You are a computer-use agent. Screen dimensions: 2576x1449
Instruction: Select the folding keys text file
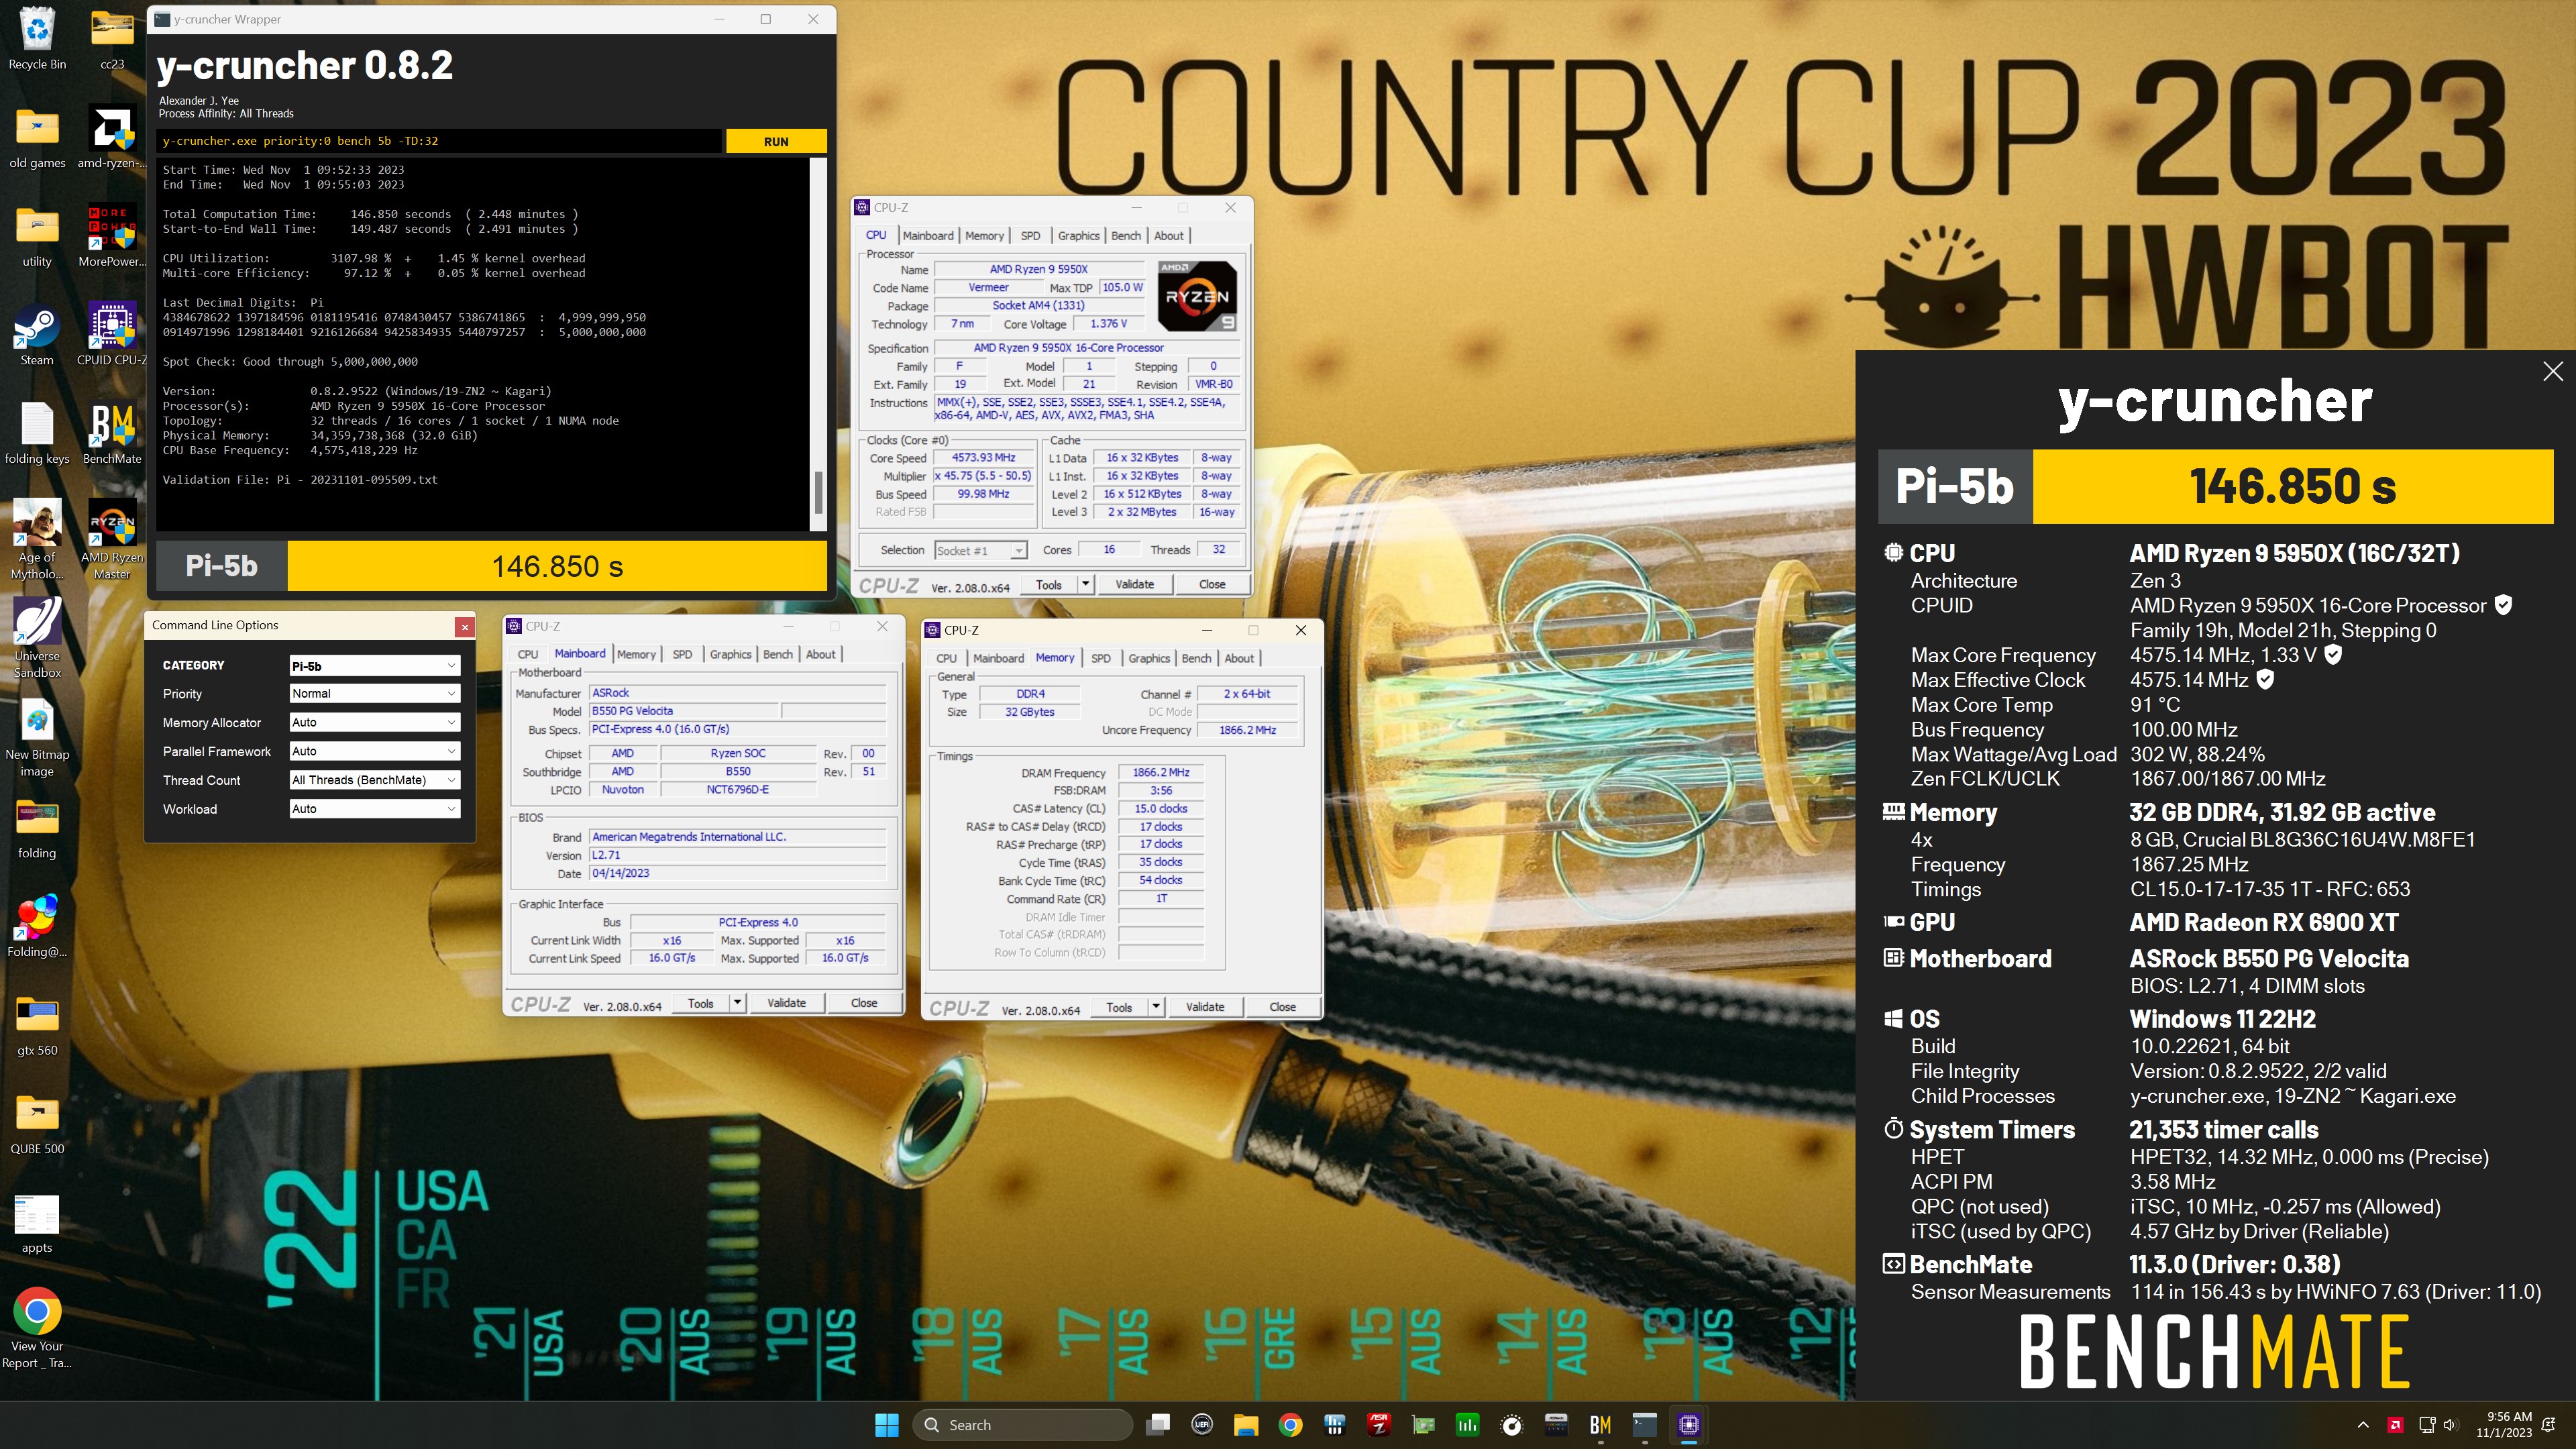37,433
